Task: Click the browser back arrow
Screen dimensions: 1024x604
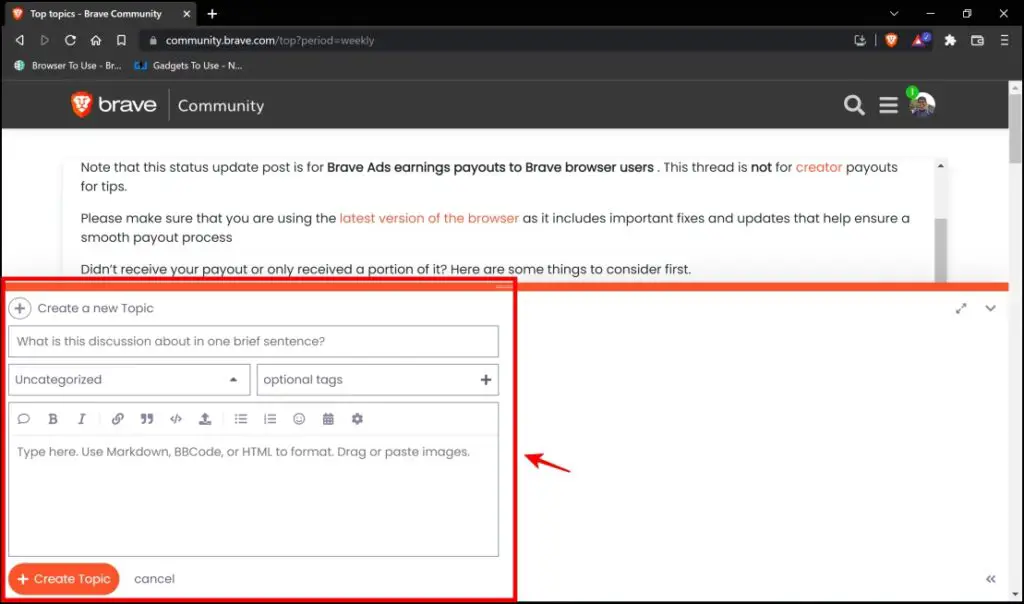Action: tap(20, 40)
